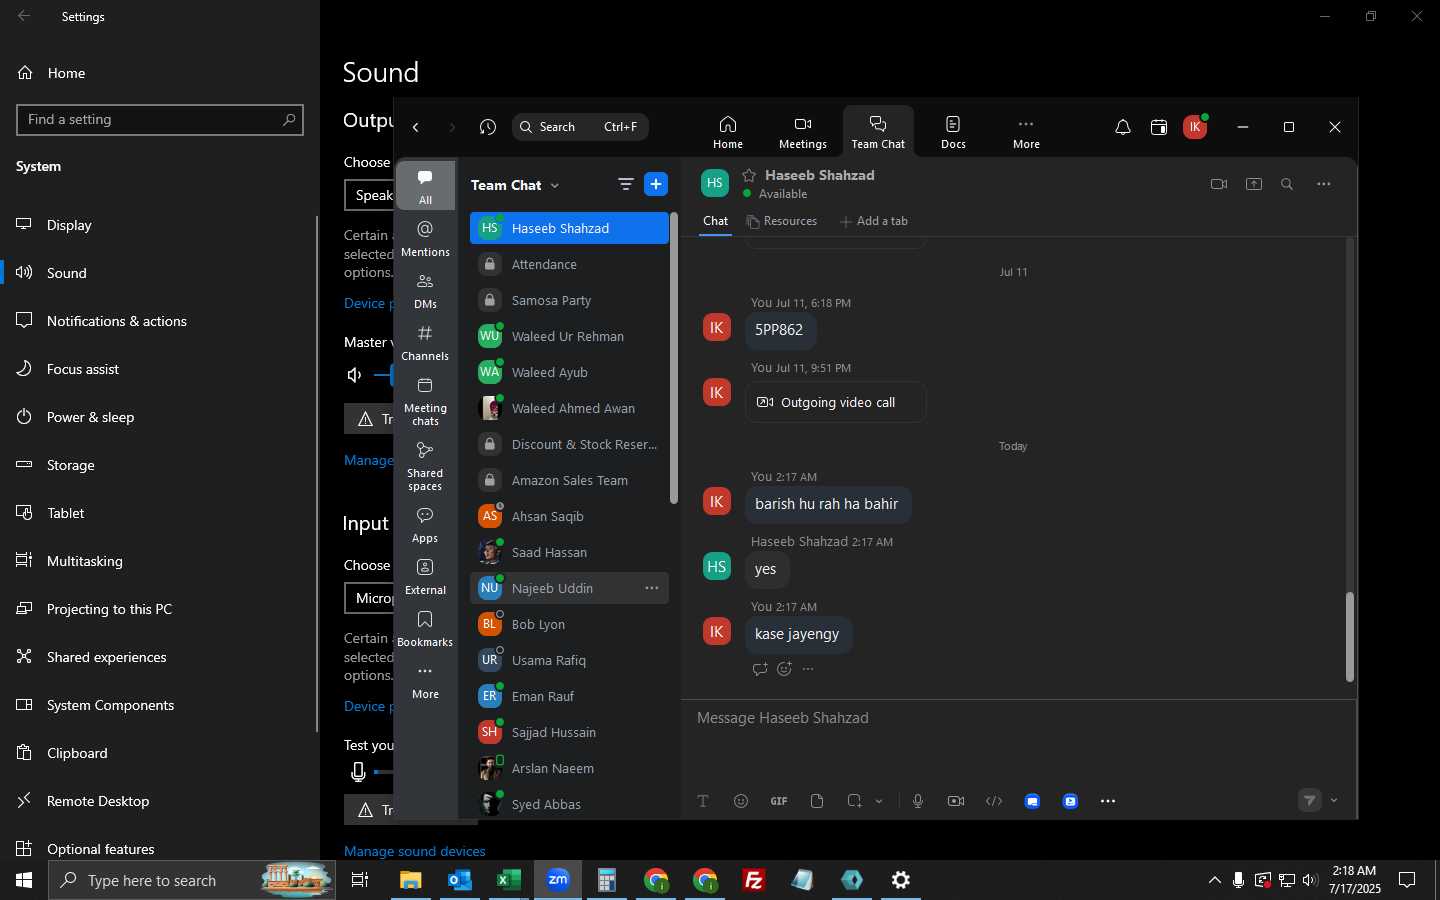Open Bookmarks in Zoom sidebar
This screenshot has width=1440, height=900.
[425, 629]
